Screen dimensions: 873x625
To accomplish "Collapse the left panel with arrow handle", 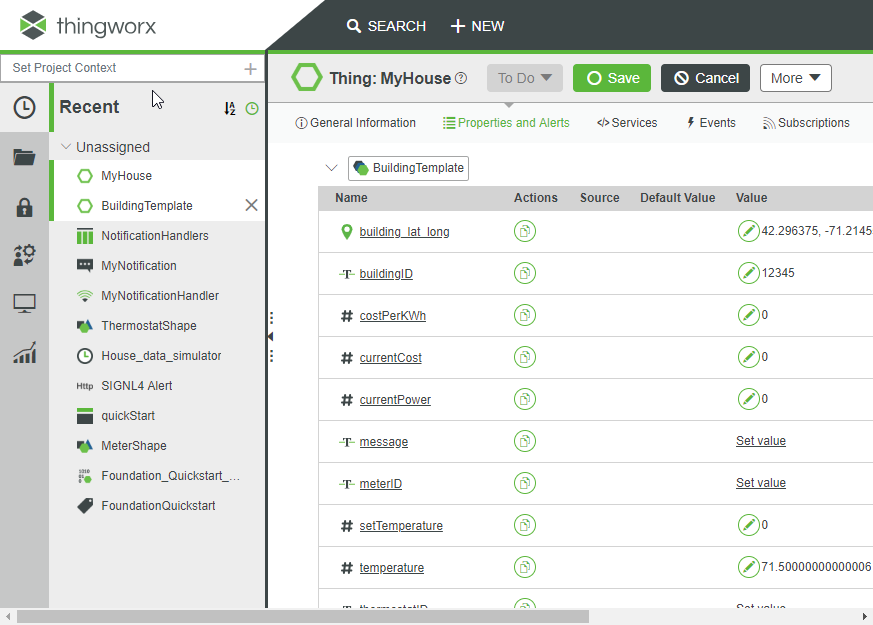I will click(271, 337).
